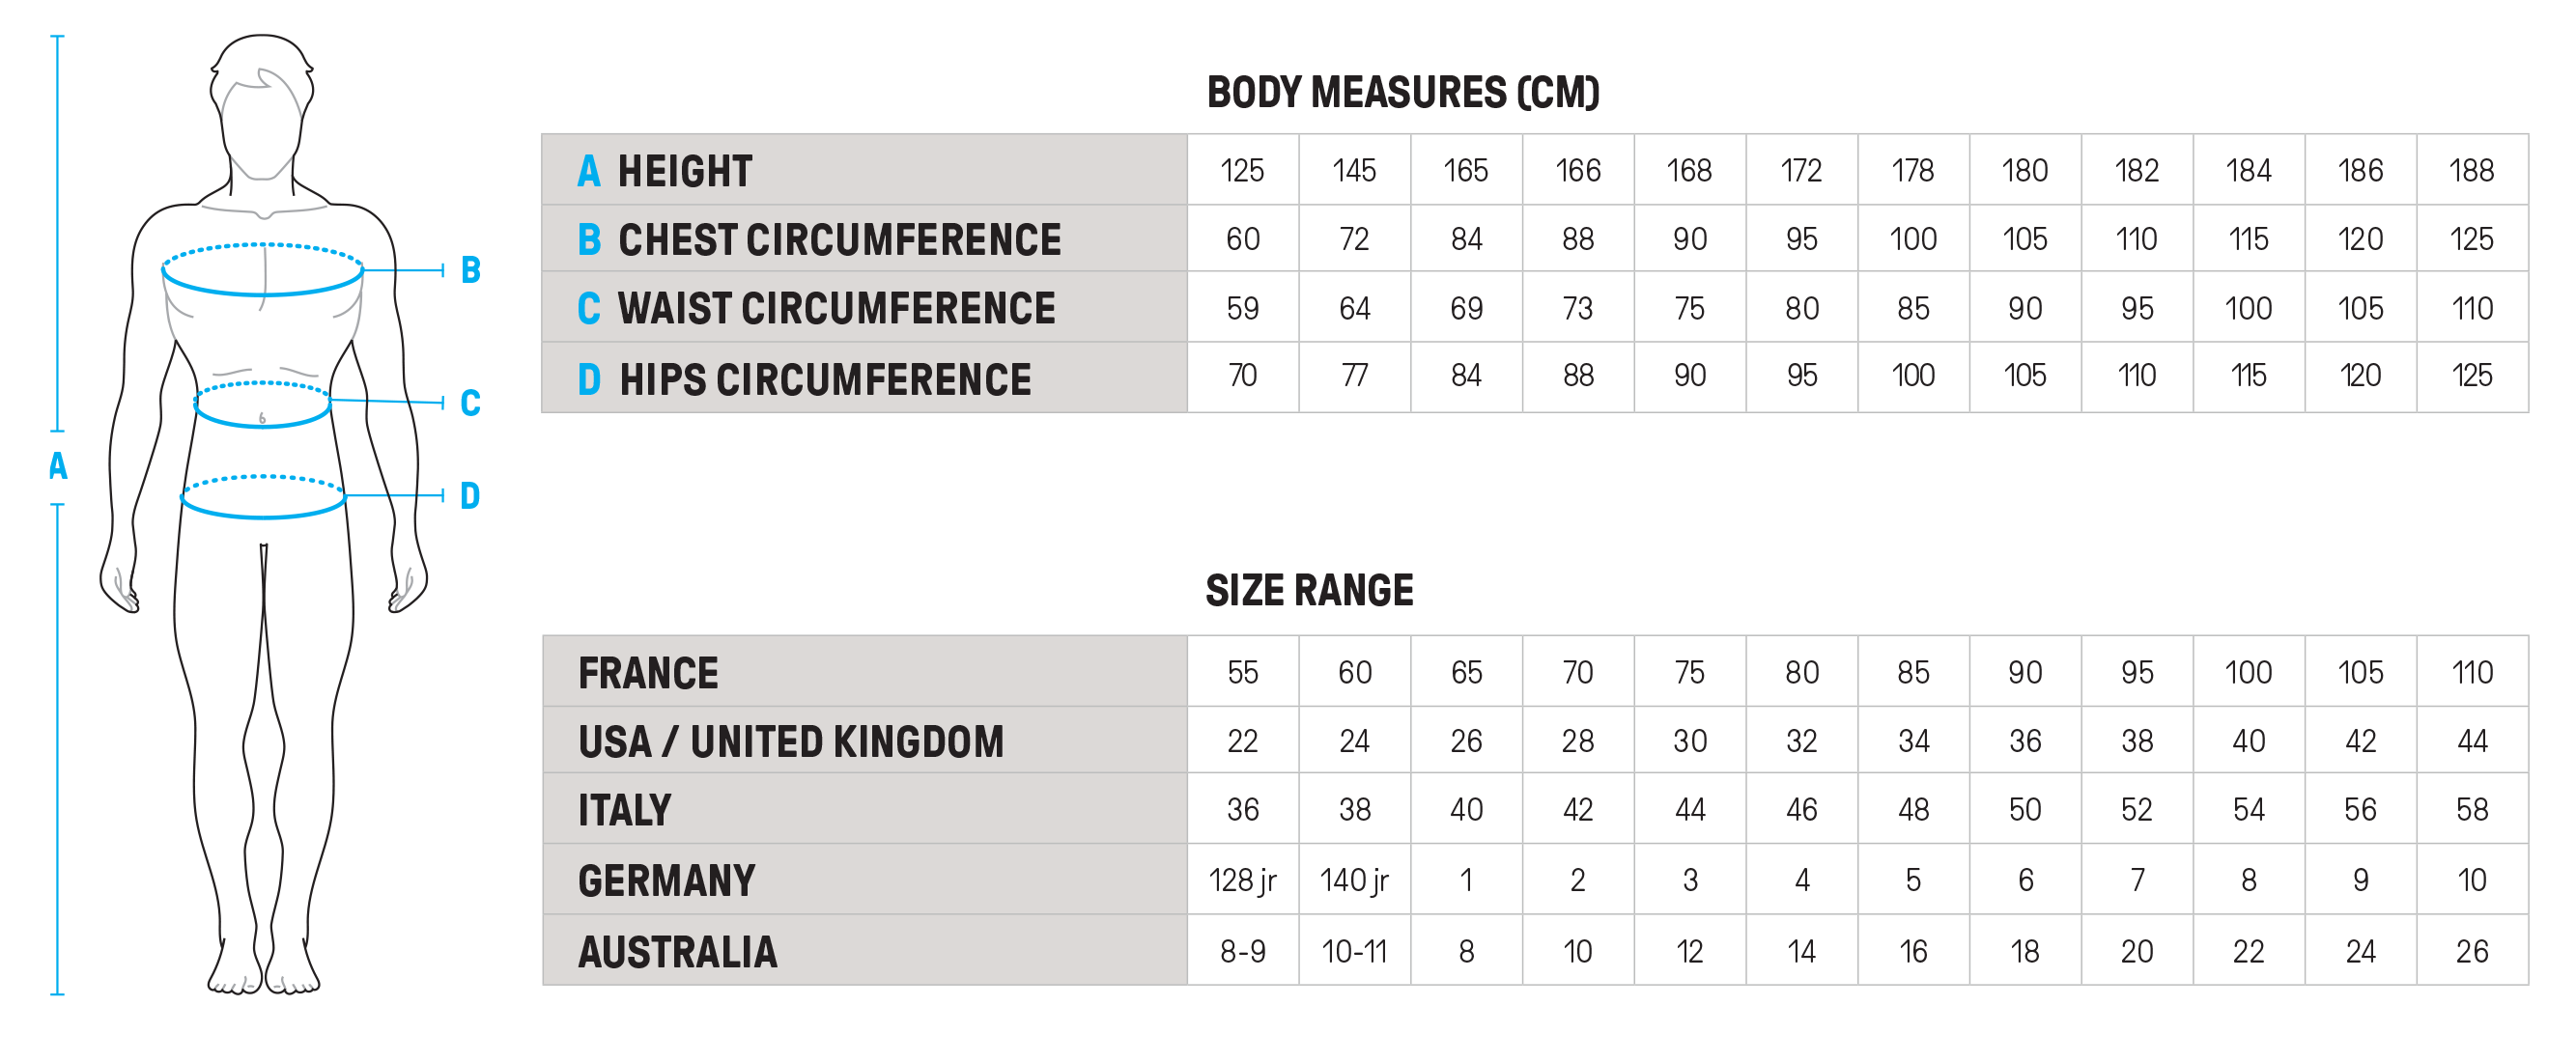Select the Chest Circumference row label

coord(839,240)
